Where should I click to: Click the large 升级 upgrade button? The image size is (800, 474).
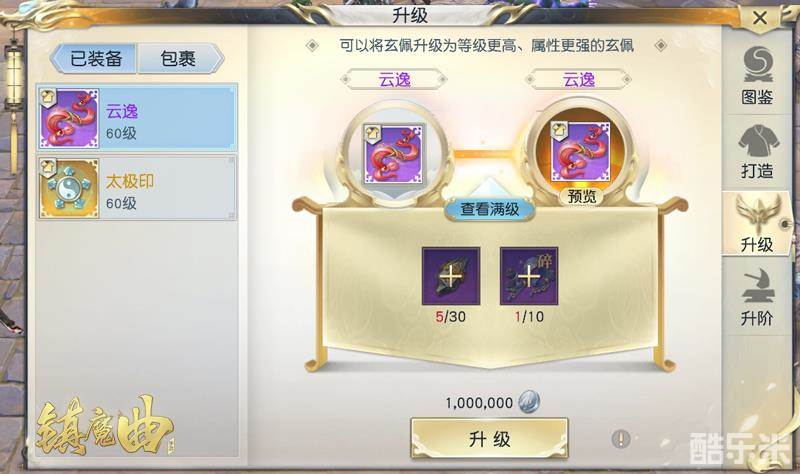[489, 439]
